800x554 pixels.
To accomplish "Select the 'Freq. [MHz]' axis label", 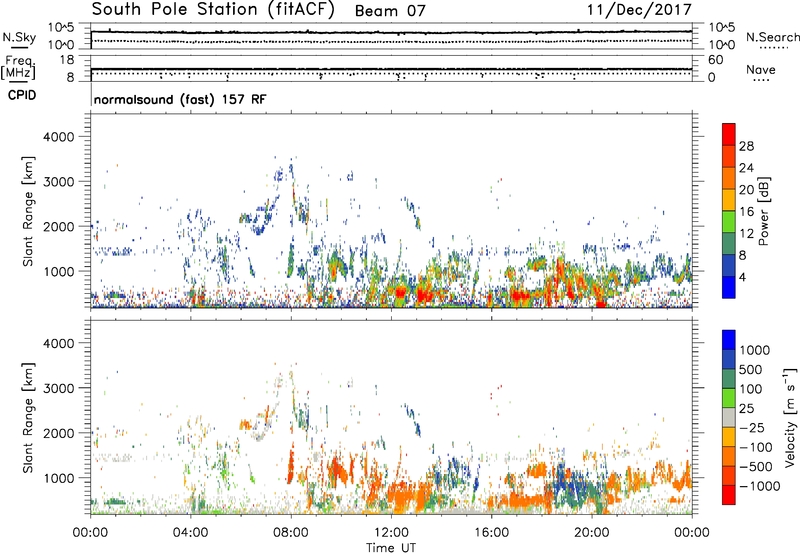I will click(x=18, y=68).
